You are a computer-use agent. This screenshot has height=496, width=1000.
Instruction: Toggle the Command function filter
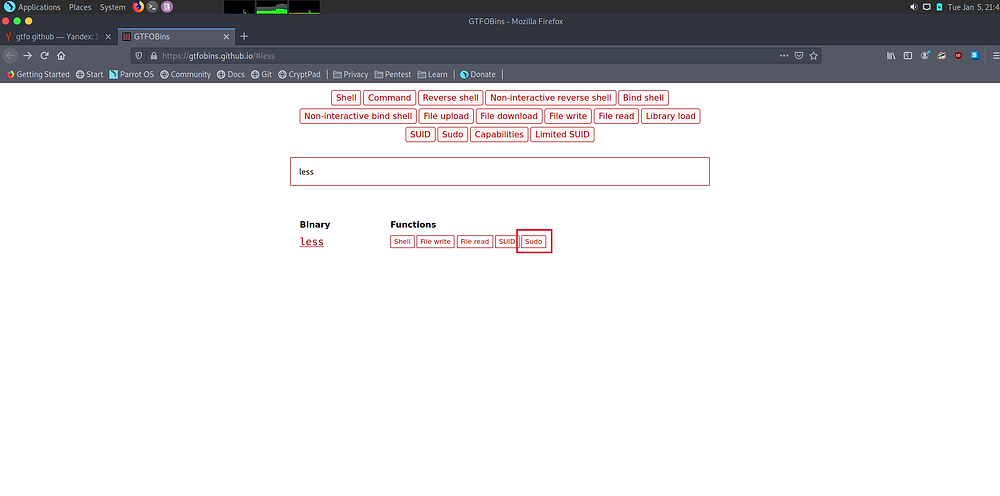point(390,98)
